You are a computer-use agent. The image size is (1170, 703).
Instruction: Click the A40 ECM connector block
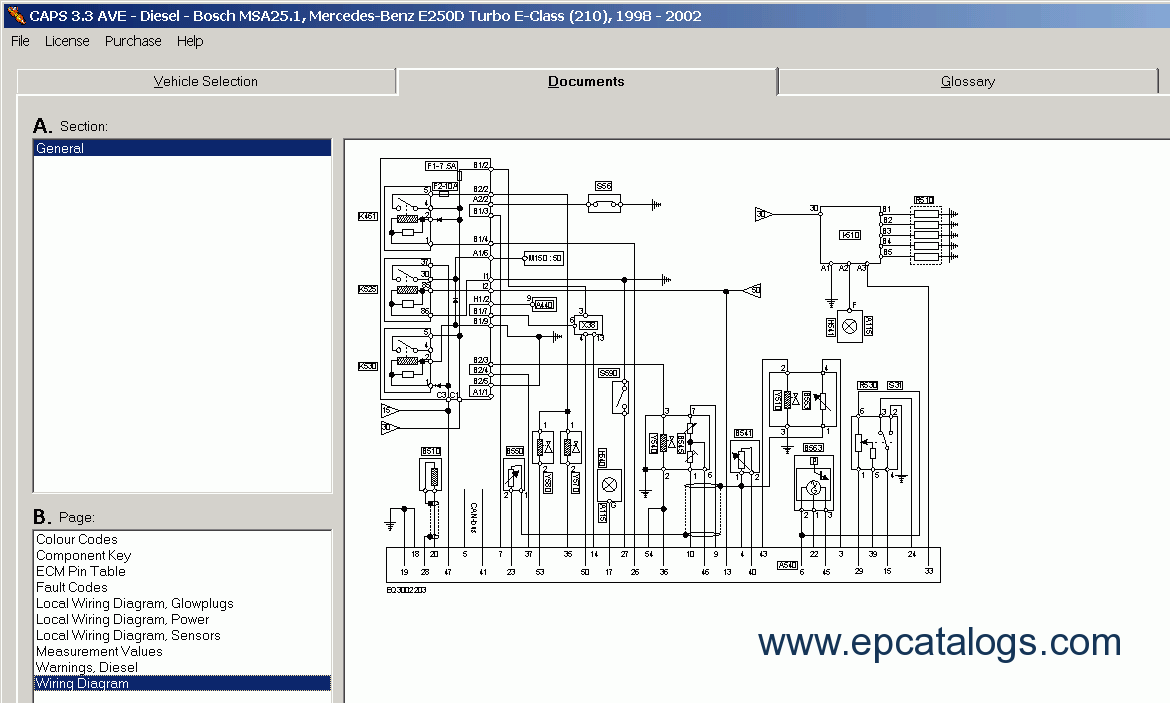(663, 565)
